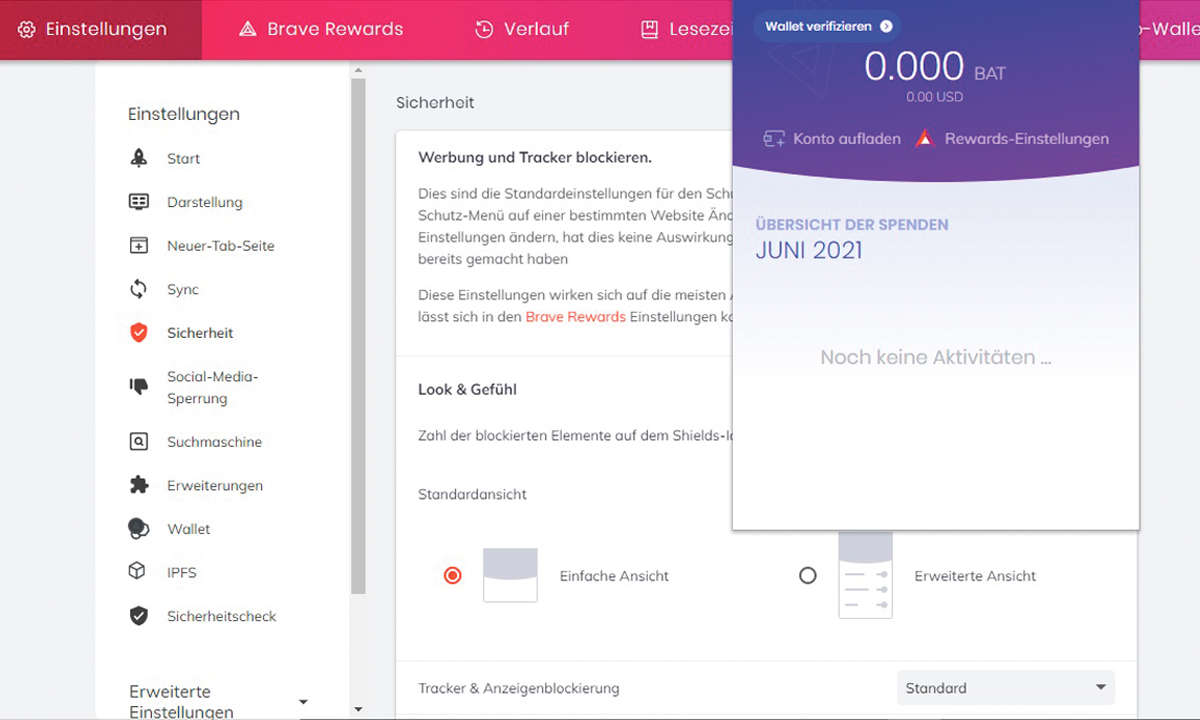Click the red shield Sicherheit icon
Image resolution: width=1200 pixels, height=720 pixels.
pyautogui.click(x=139, y=333)
